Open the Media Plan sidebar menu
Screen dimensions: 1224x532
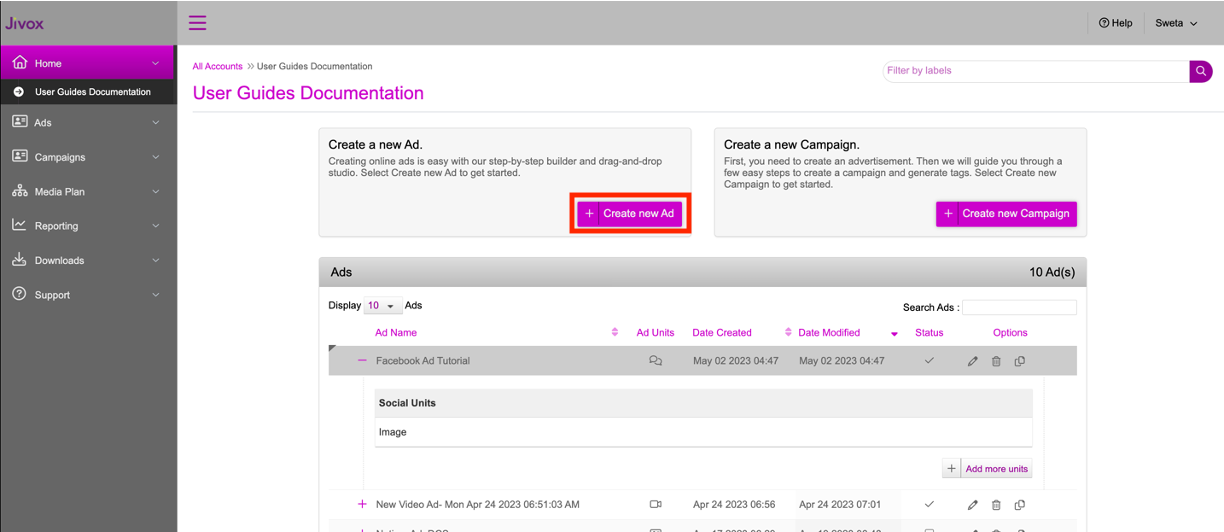[88, 191]
